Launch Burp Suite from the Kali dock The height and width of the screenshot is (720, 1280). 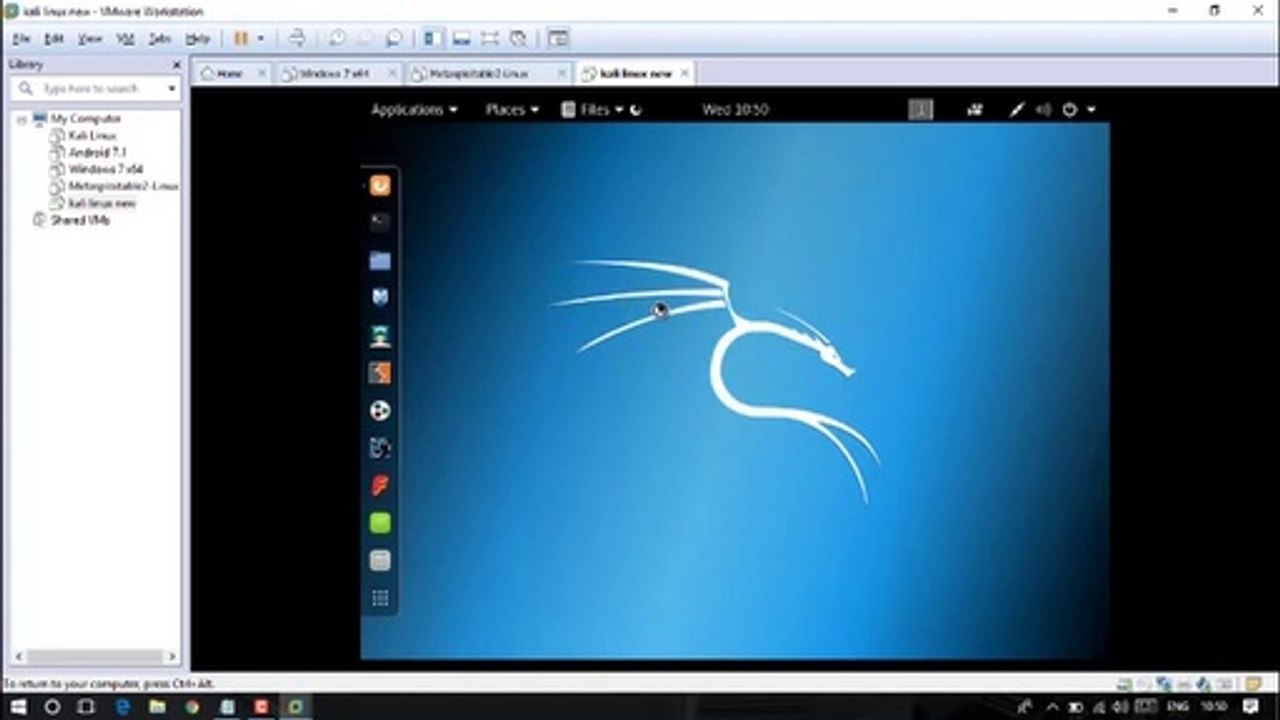[x=380, y=373]
